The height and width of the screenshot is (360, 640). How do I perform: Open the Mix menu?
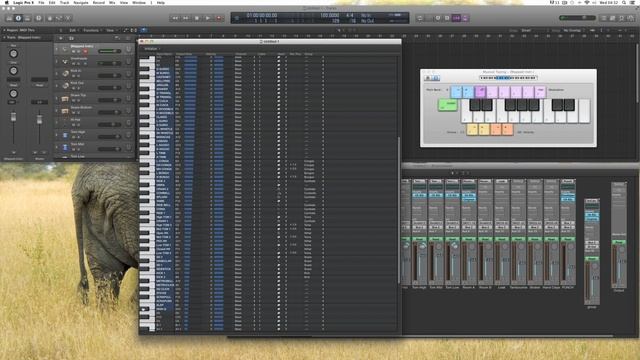click(112, 2)
